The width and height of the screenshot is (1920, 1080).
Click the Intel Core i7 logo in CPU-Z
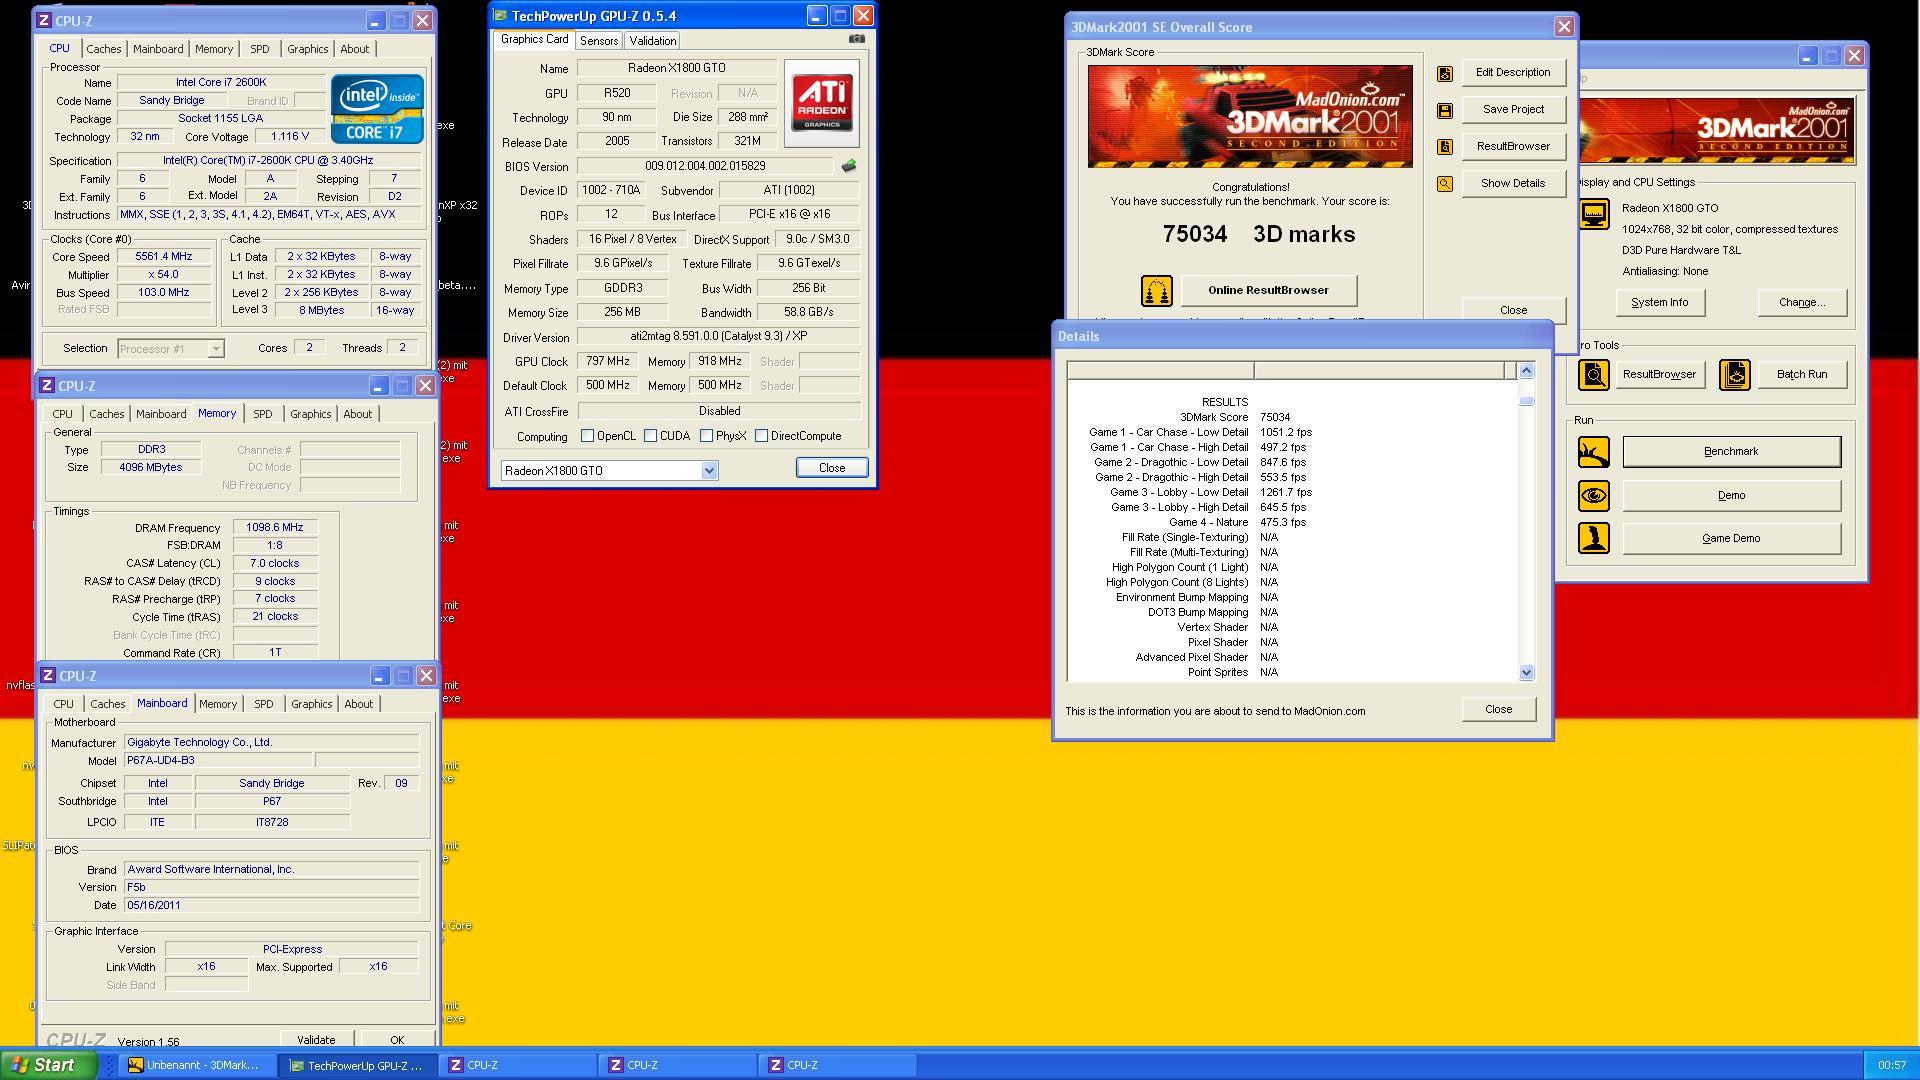(377, 109)
